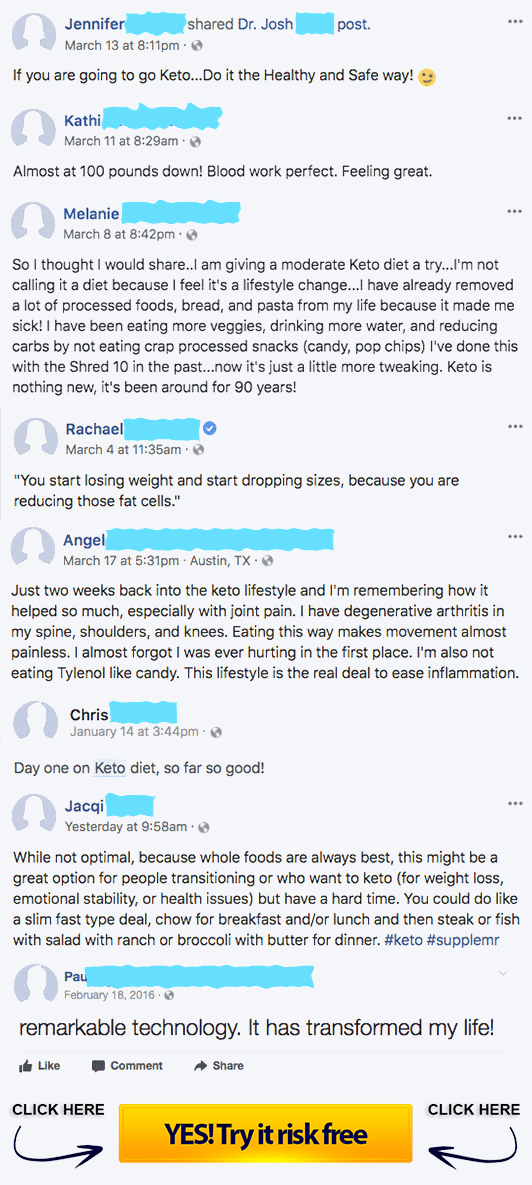Click Jacqi's Yesterday at 9:58am timestamp
This screenshot has height=1185, width=532.
(x=125, y=827)
